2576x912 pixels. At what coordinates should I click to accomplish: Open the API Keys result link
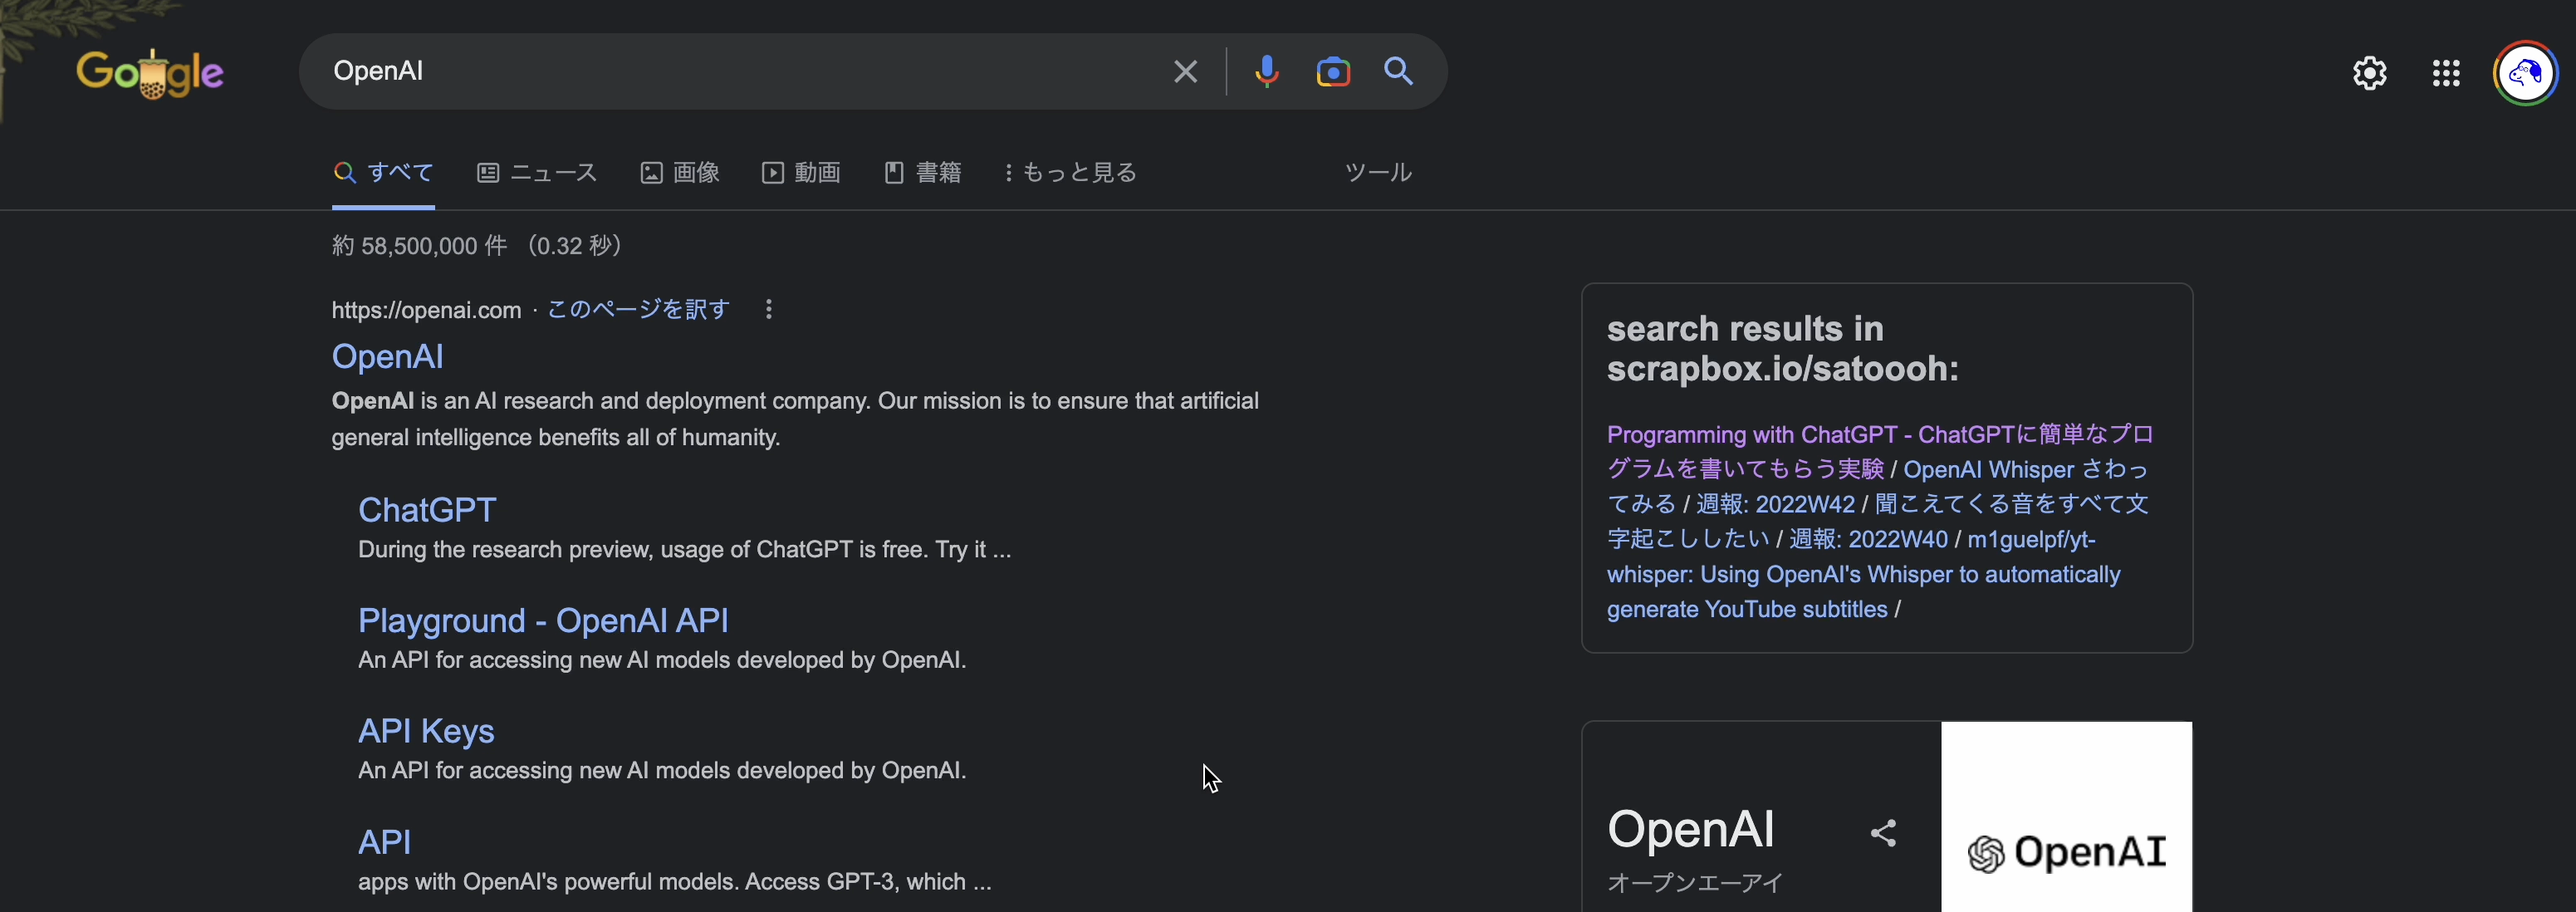(x=426, y=731)
